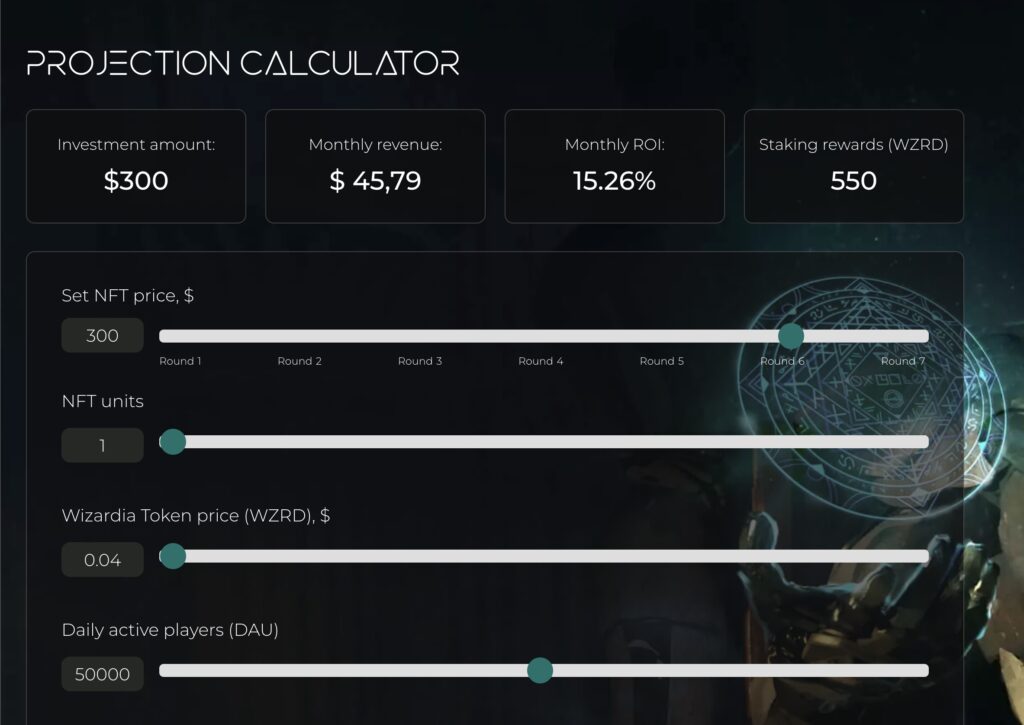Select Round 6 on the price slider
The width and height of the screenshot is (1024, 725).
782,361
